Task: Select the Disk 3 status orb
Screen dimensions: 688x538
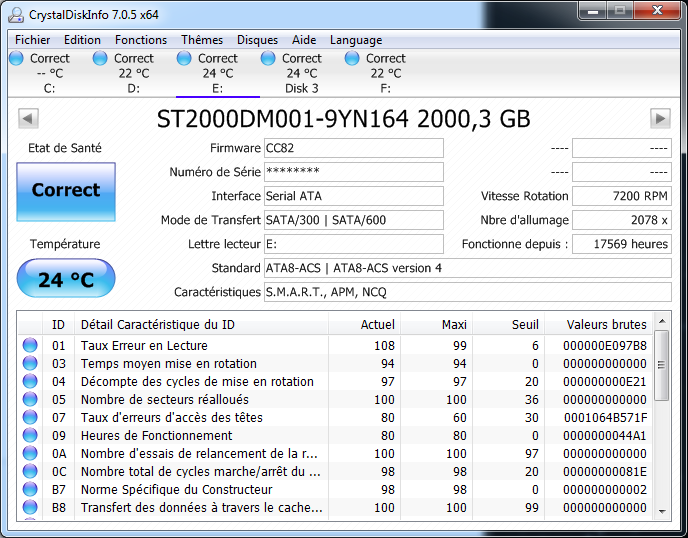Action: pos(268,58)
